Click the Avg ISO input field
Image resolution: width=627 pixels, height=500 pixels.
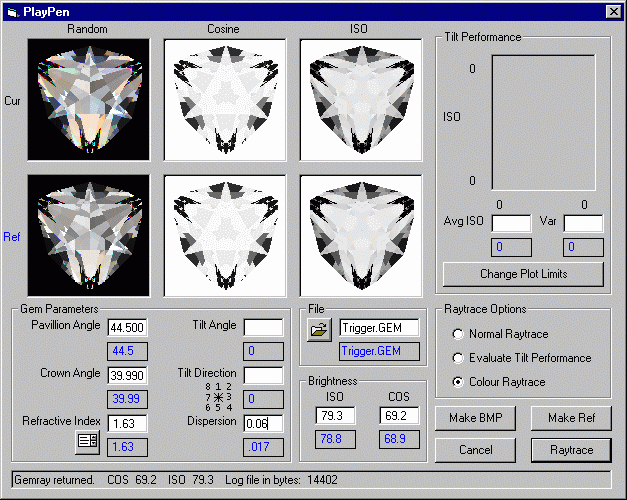[511, 223]
